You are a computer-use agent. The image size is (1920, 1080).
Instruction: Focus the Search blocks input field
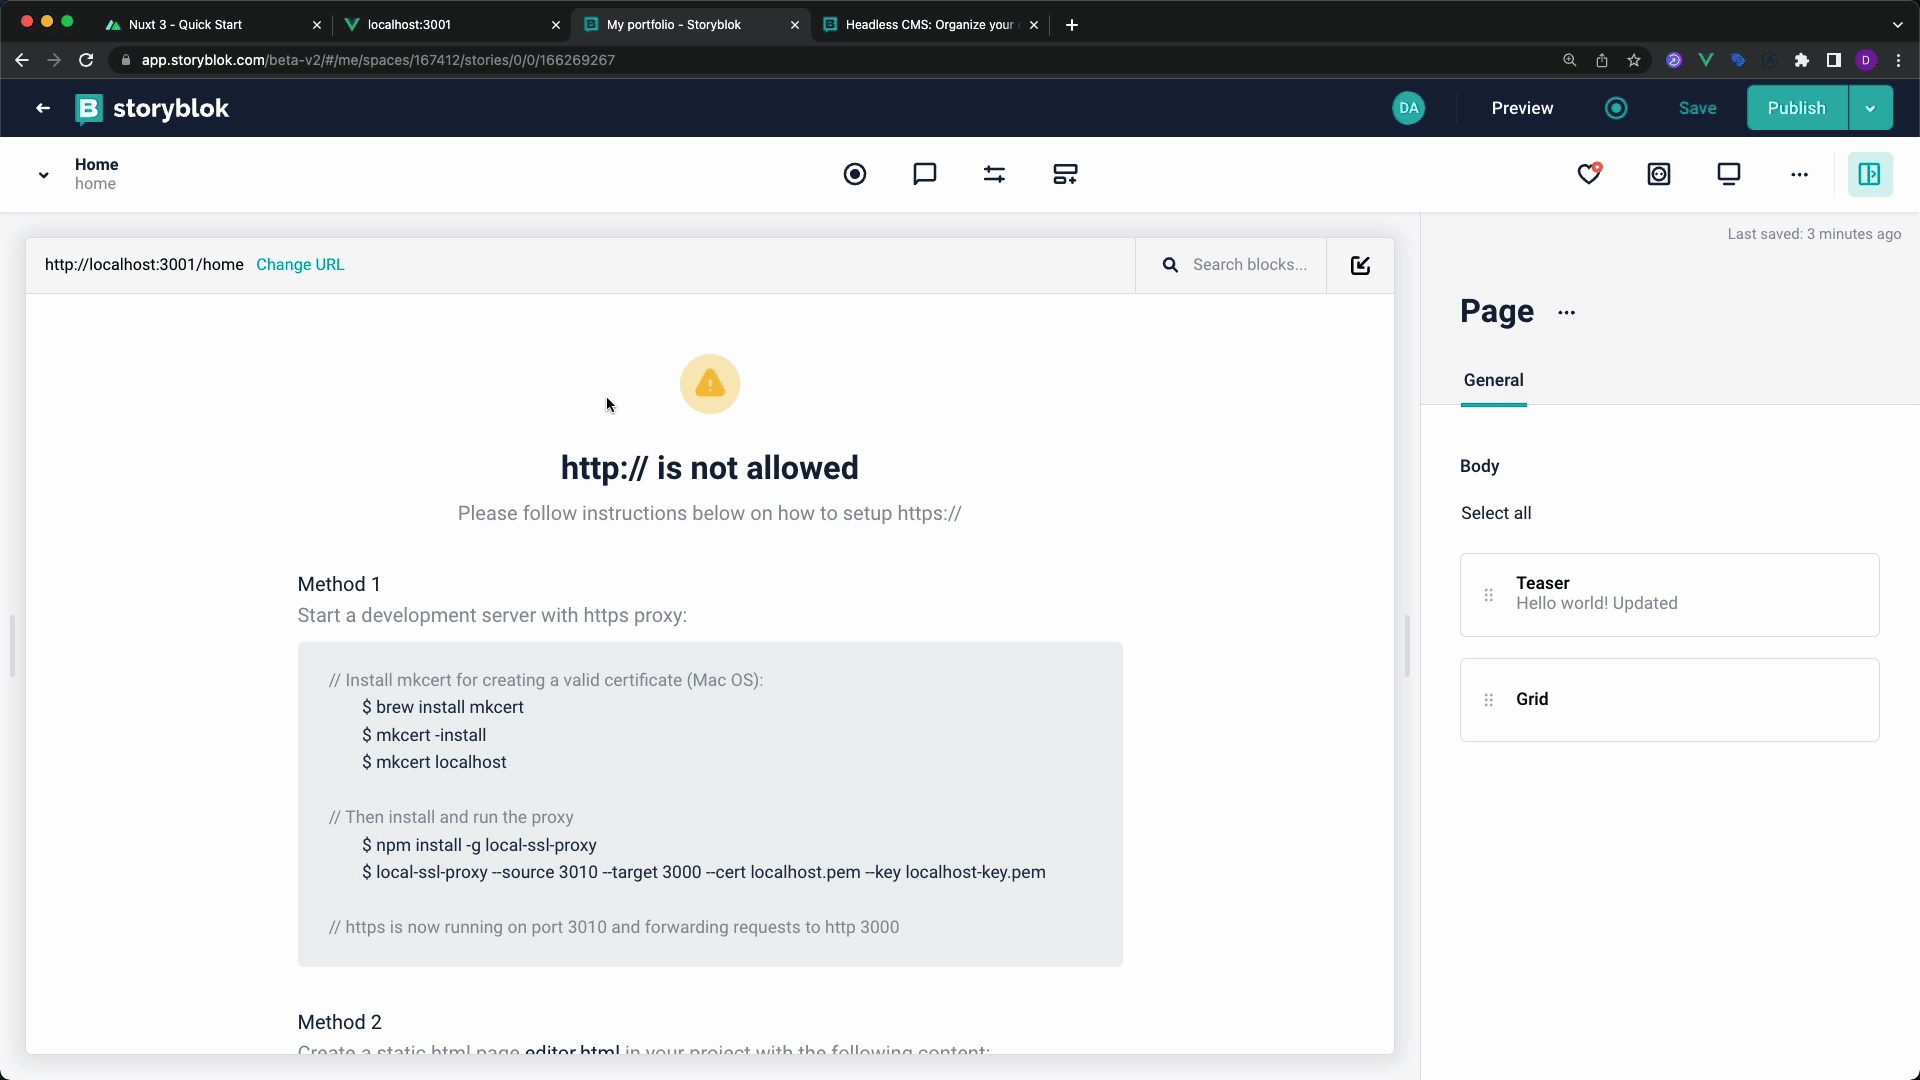1249,265
